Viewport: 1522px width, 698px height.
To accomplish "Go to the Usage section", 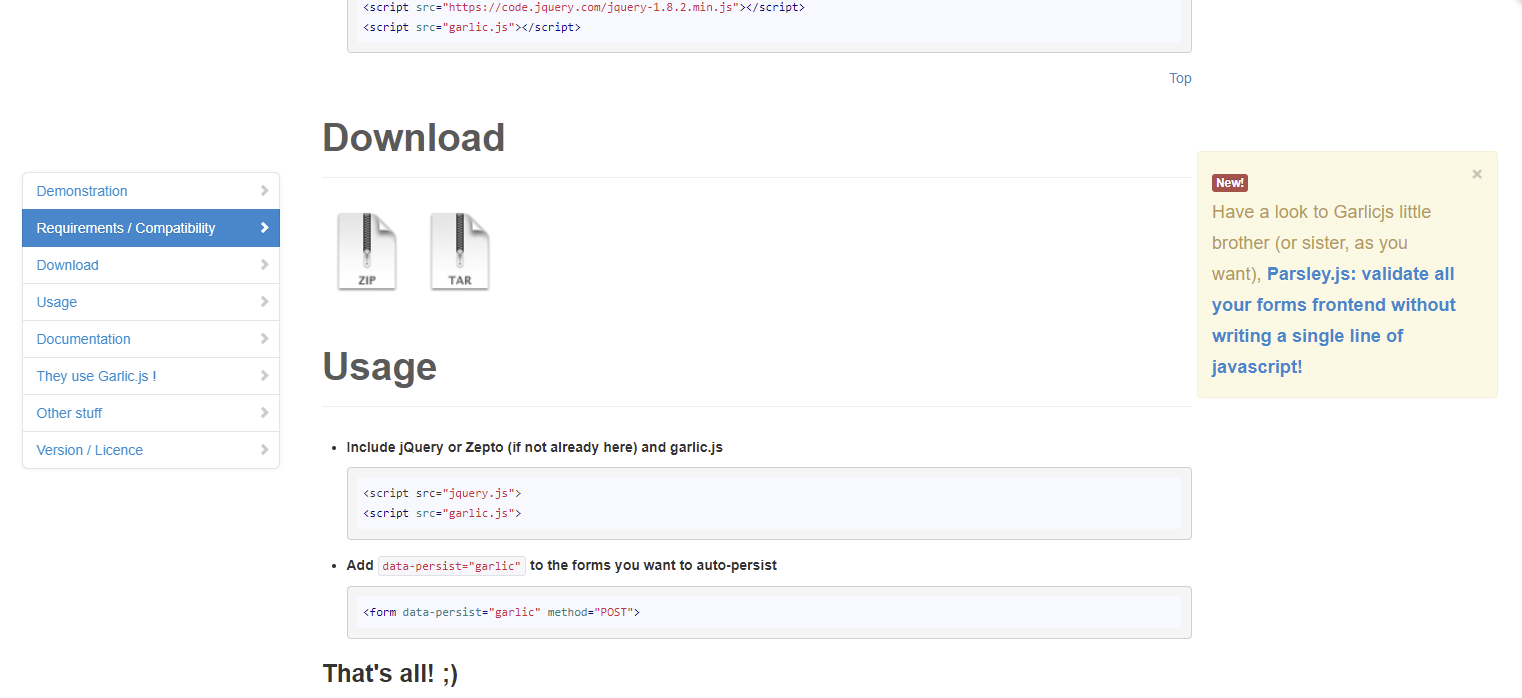I will tap(56, 302).
